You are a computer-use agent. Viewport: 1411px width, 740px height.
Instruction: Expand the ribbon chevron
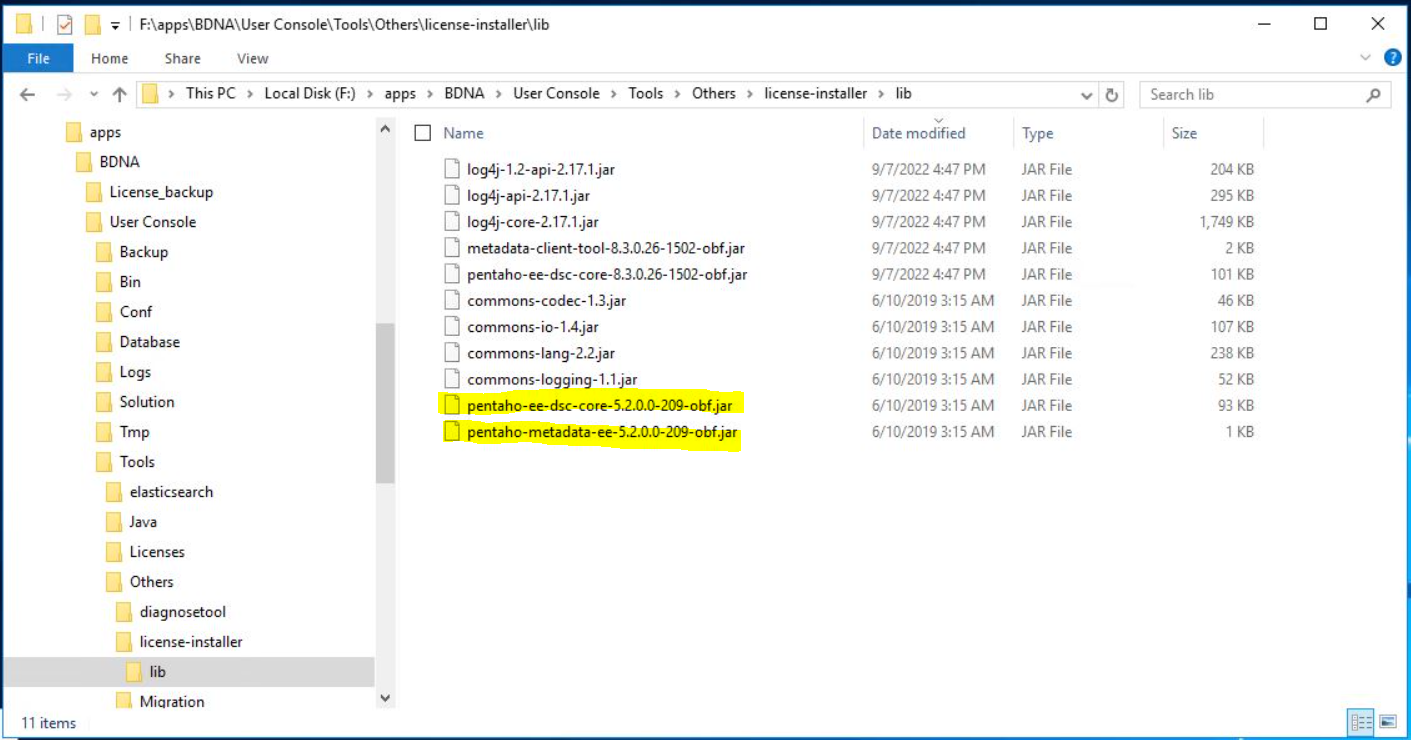coord(1367,58)
